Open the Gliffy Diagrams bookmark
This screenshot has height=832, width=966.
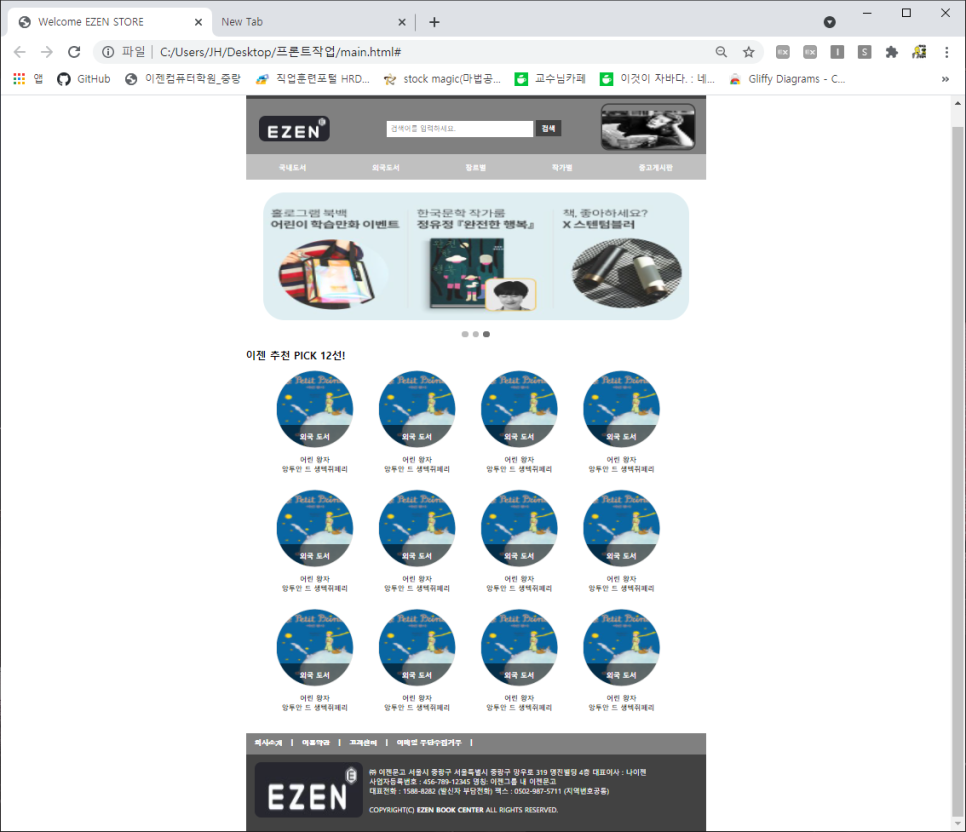[787, 79]
